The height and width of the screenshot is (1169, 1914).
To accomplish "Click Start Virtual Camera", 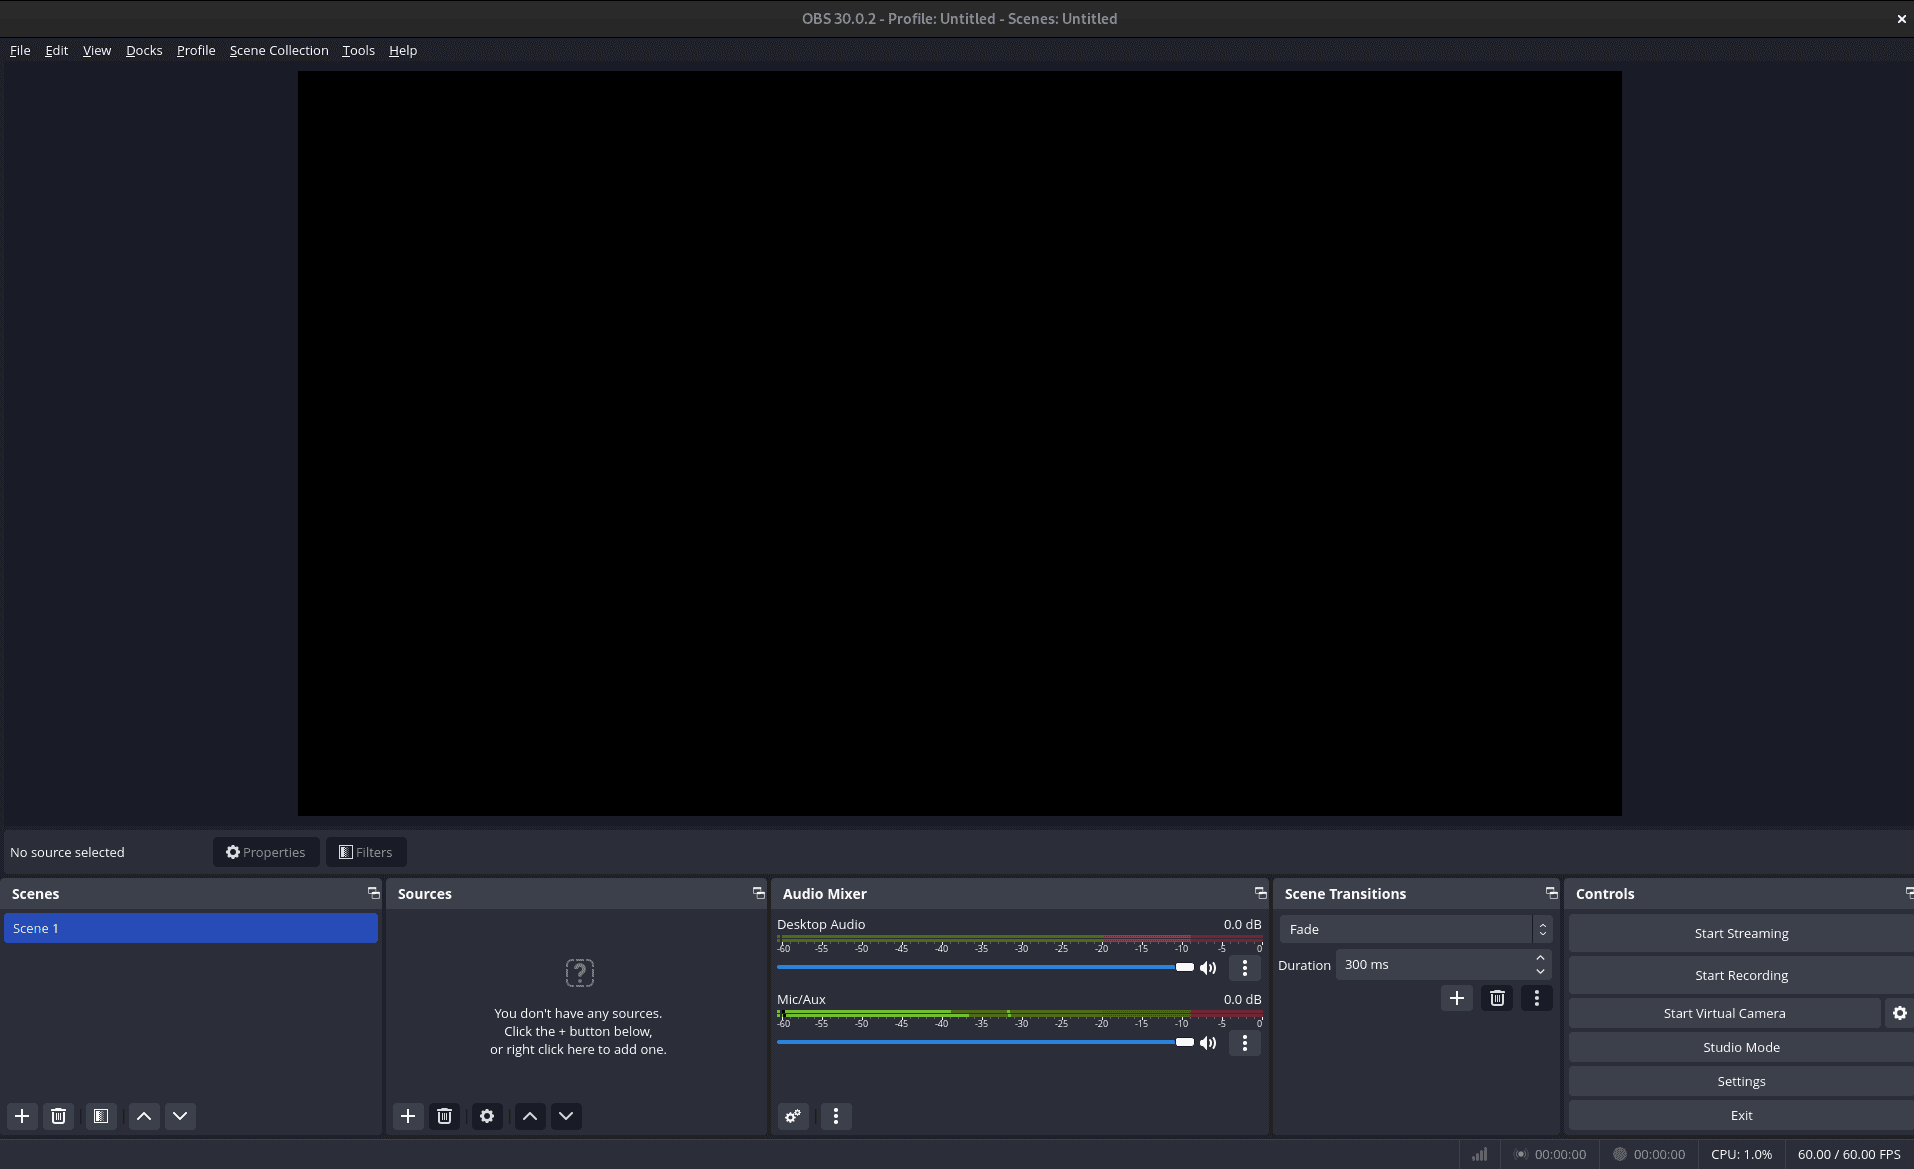I will click(1724, 1013).
